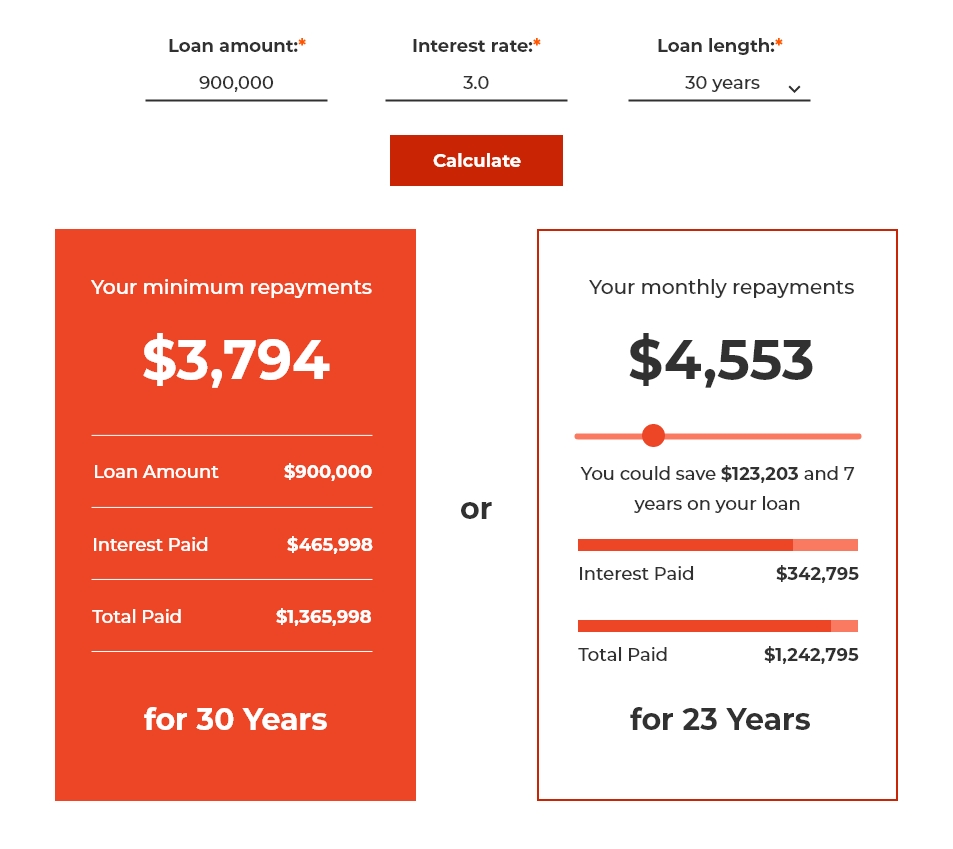Click the monthly repayments slider handle
953x849 pixels.
point(653,436)
